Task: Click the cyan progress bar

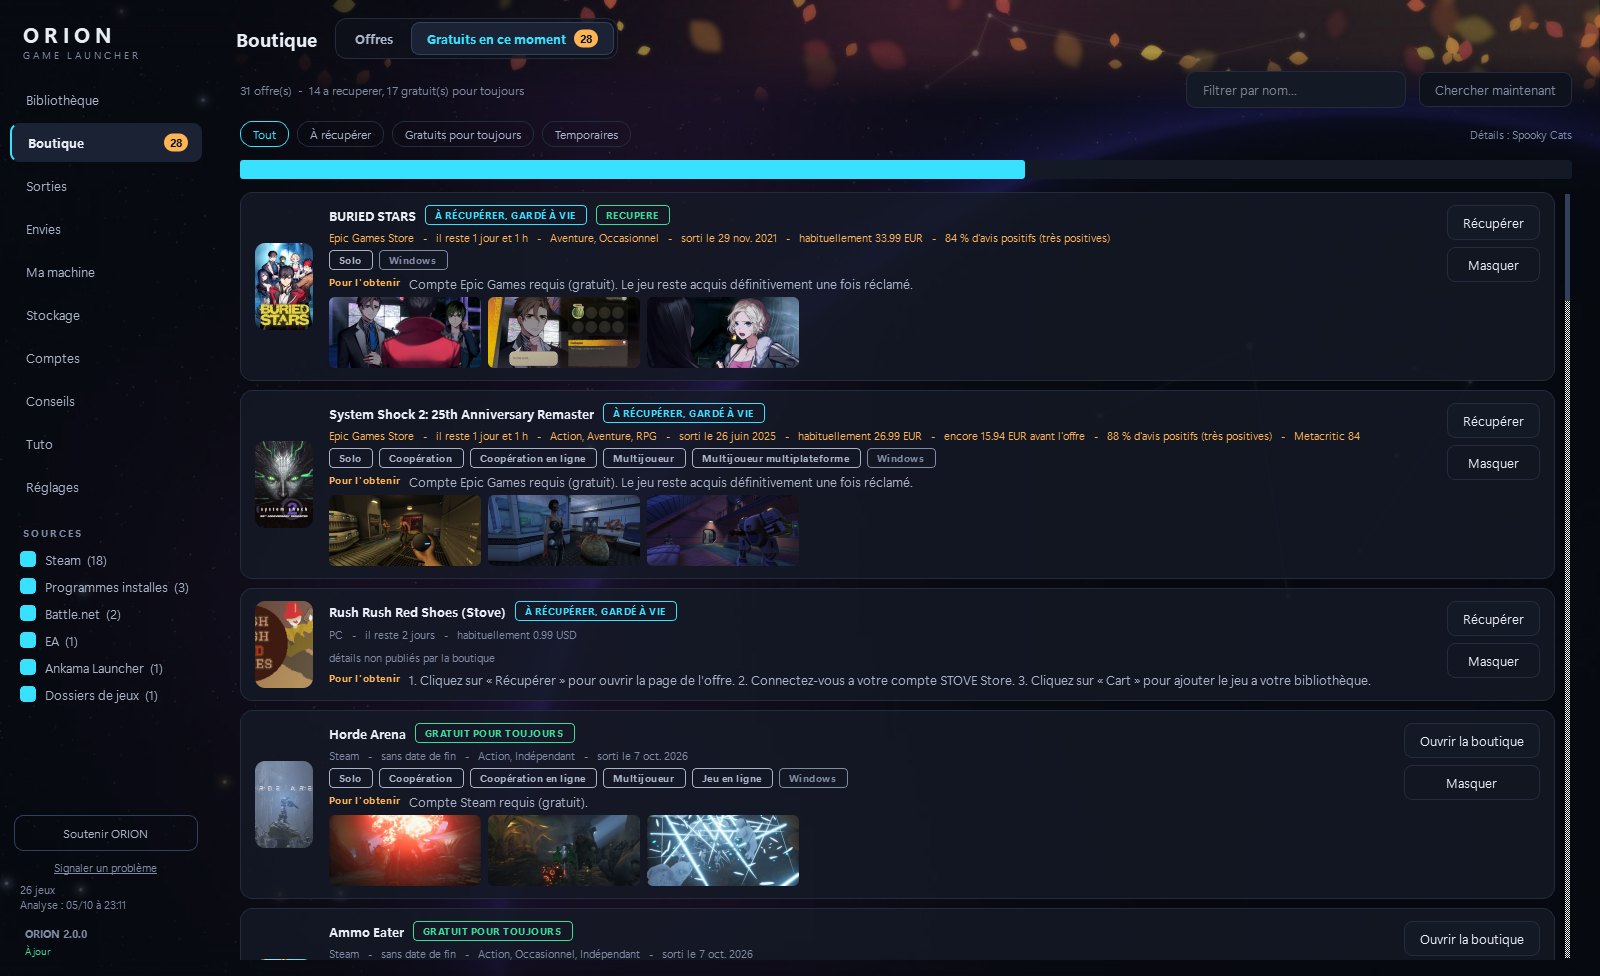Action: (x=632, y=169)
